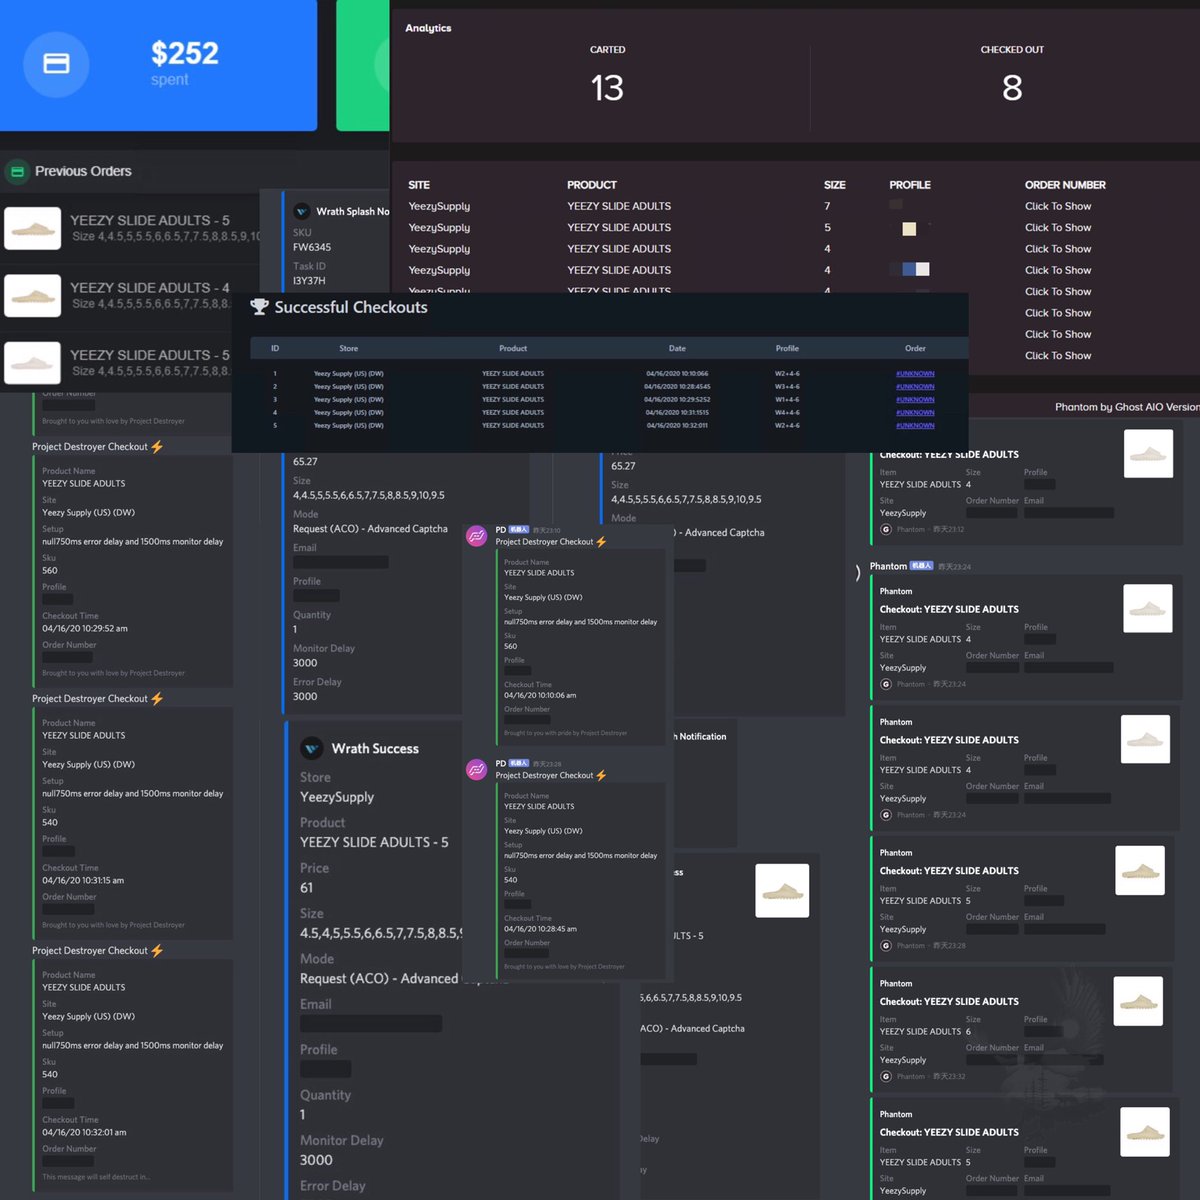Open sand slide thumbnail in half-hidden Wrath card
Viewport: 1200px width, 1200px height.
click(782, 891)
